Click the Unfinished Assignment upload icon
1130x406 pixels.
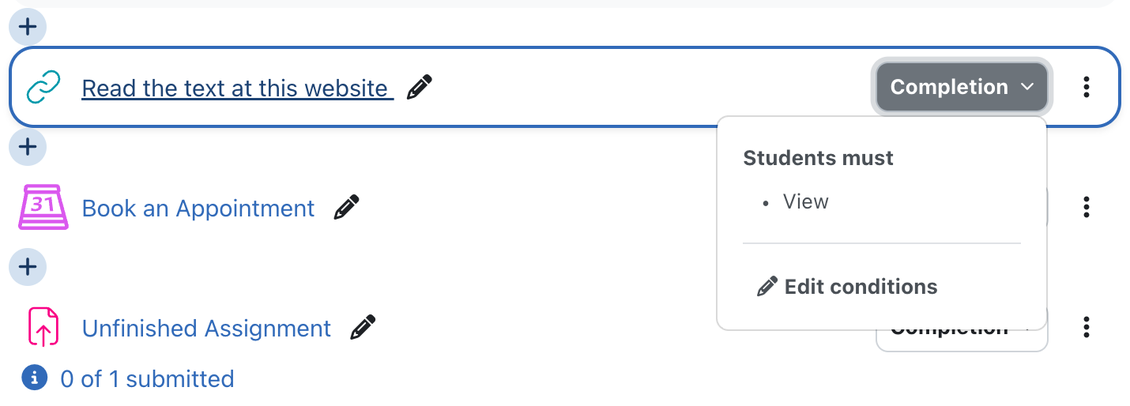coord(43,328)
